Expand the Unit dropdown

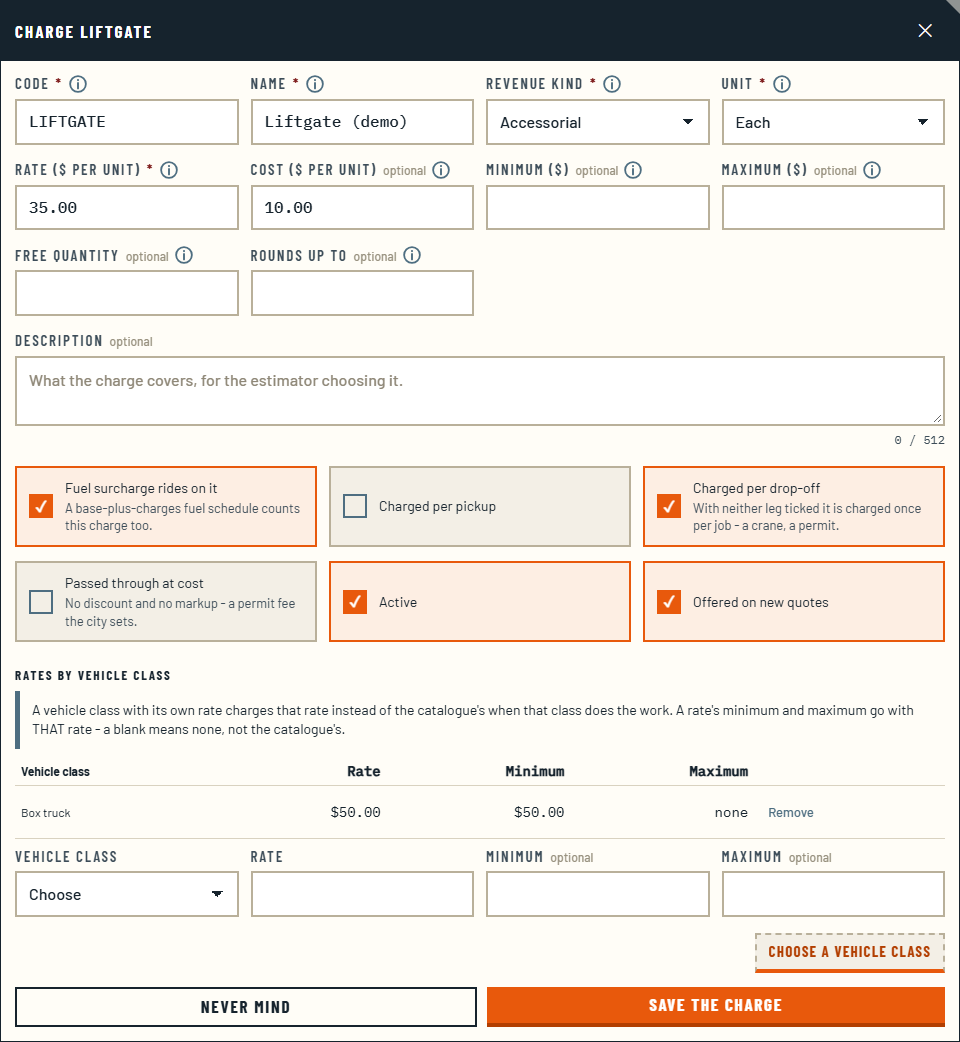(833, 122)
